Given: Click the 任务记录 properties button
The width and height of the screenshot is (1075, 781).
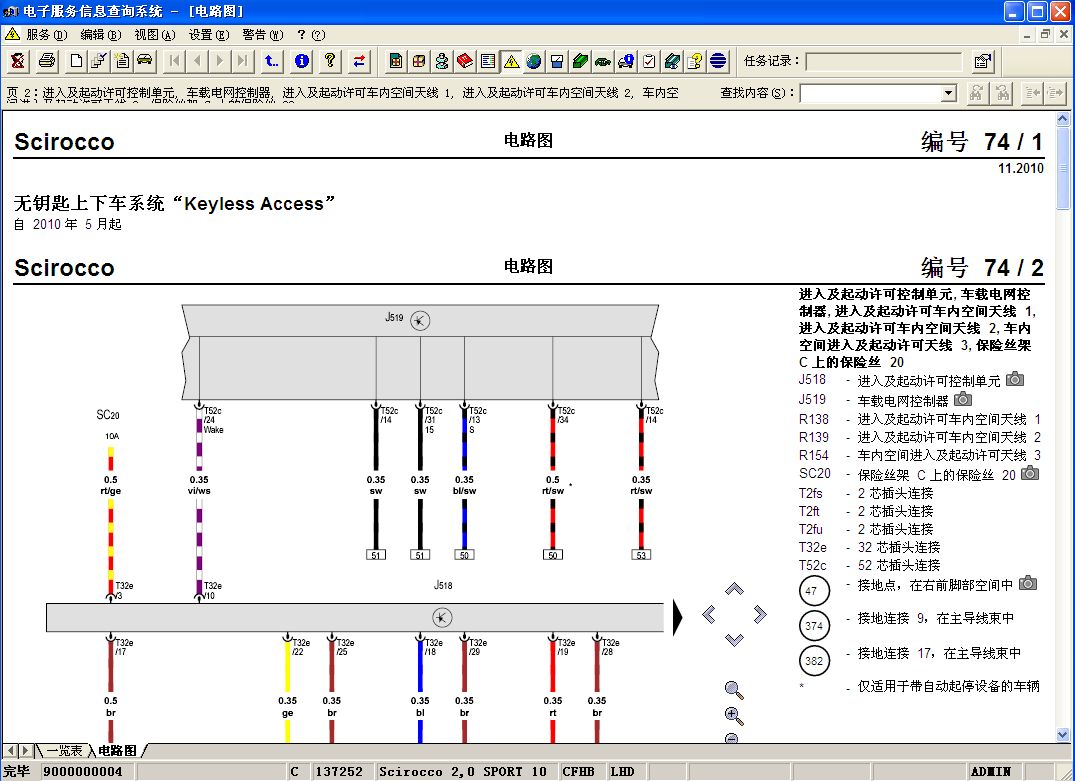Looking at the screenshot, I should tap(983, 61).
